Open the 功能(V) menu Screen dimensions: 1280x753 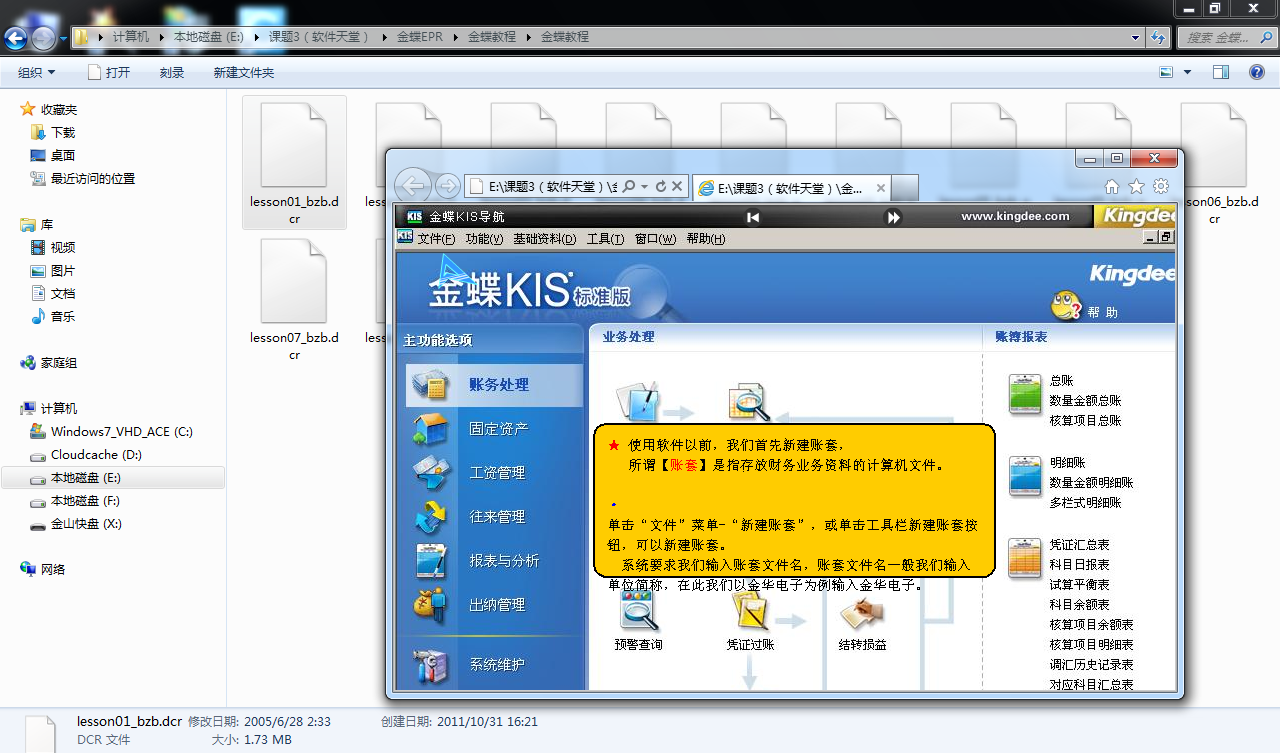pos(484,239)
